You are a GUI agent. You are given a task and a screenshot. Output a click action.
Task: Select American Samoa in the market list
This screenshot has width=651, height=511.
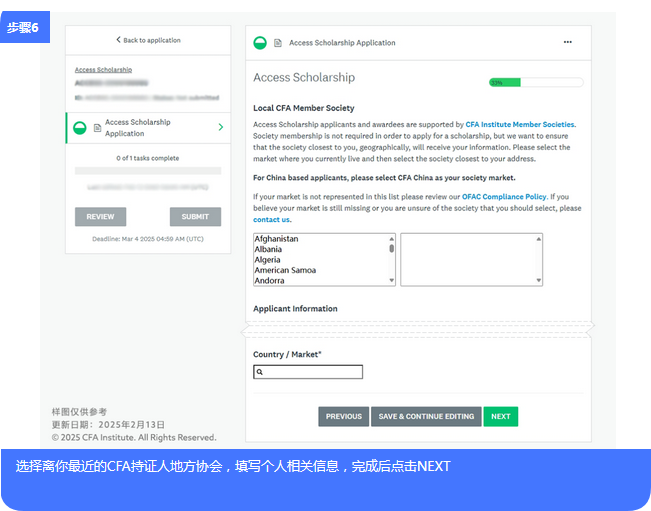(x=285, y=270)
